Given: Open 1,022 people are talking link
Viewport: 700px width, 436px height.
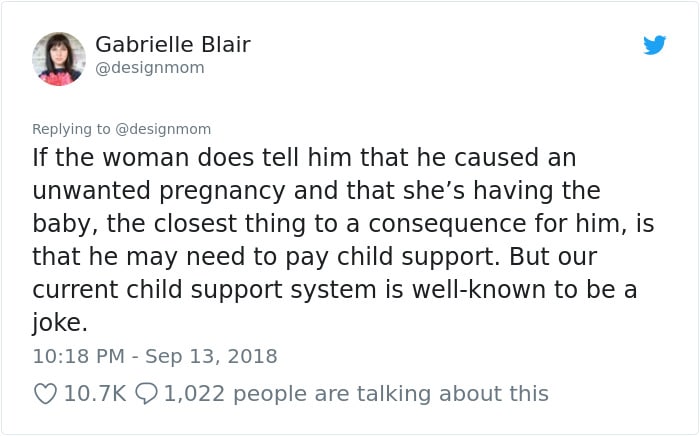Looking at the screenshot, I should (x=356, y=394).
